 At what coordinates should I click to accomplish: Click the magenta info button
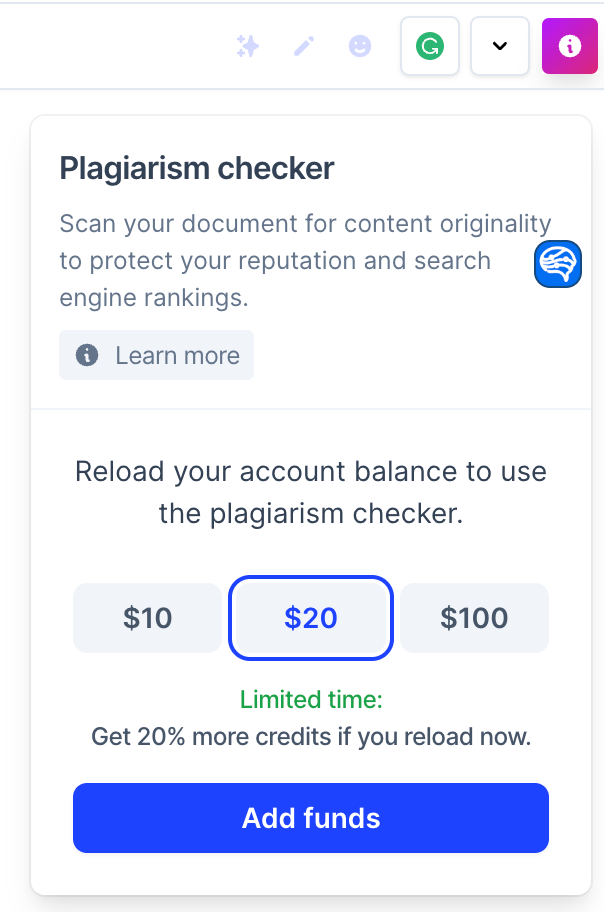point(570,46)
